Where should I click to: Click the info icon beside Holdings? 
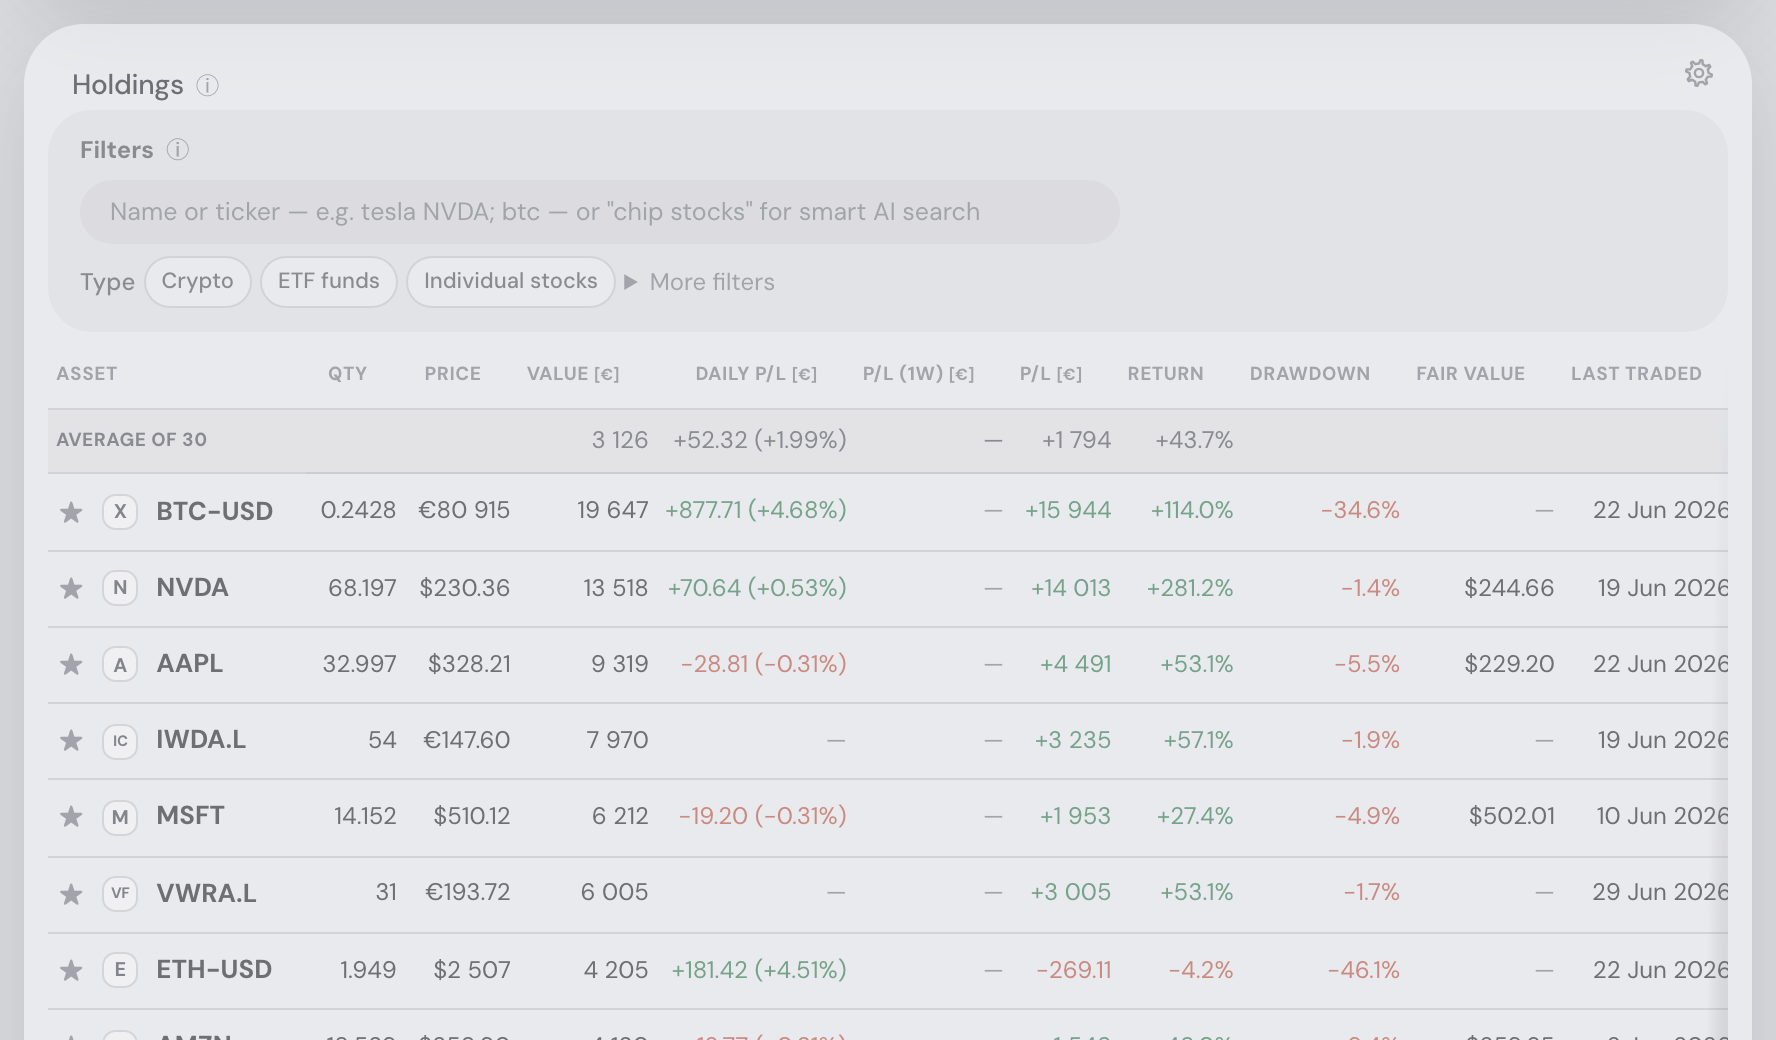pyautogui.click(x=207, y=85)
